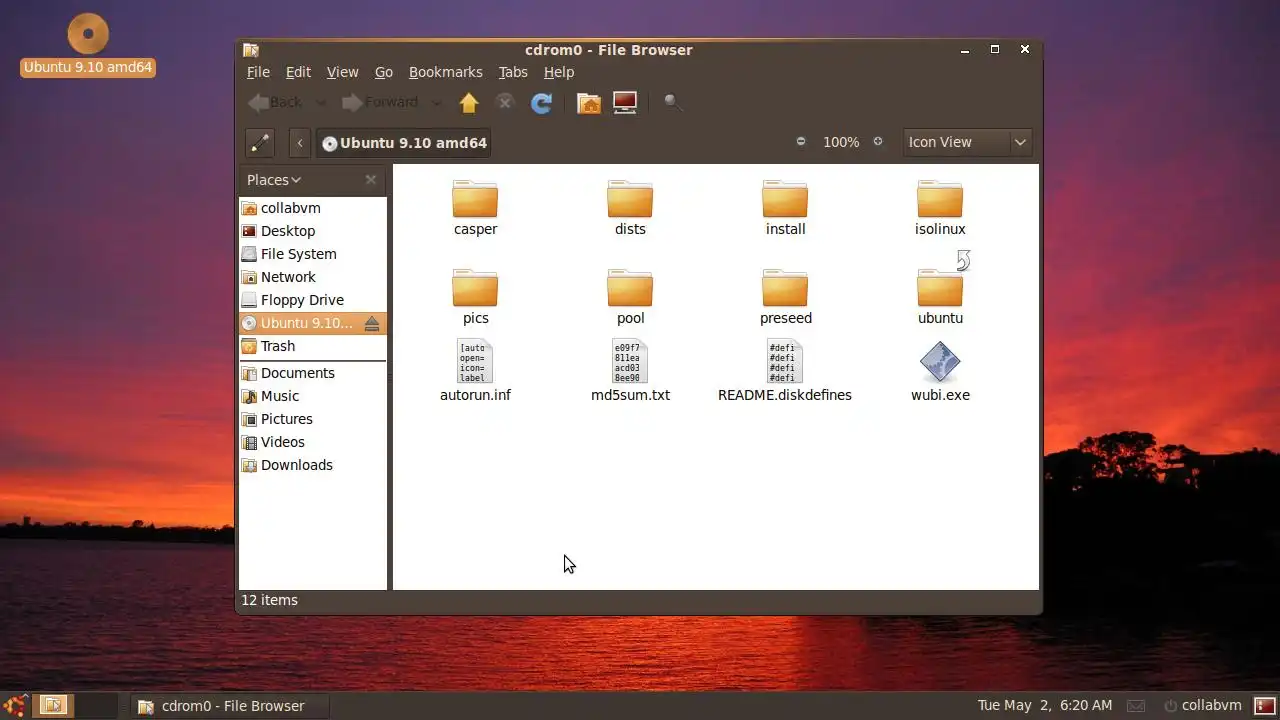Select the ubuntu symlink folder
This screenshot has height=720, width=1280.
[x=940, y=289]
